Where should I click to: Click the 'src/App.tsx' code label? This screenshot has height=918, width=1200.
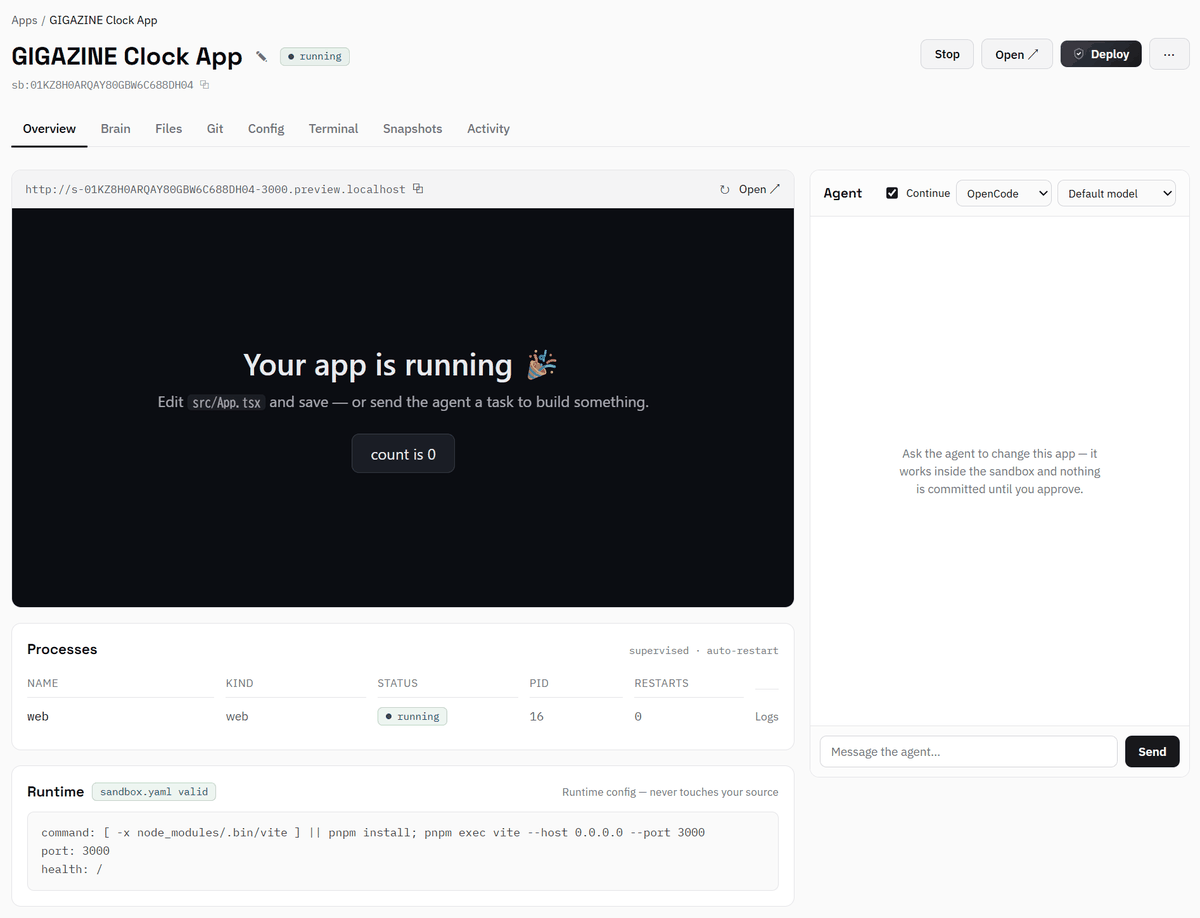point(226,402)
